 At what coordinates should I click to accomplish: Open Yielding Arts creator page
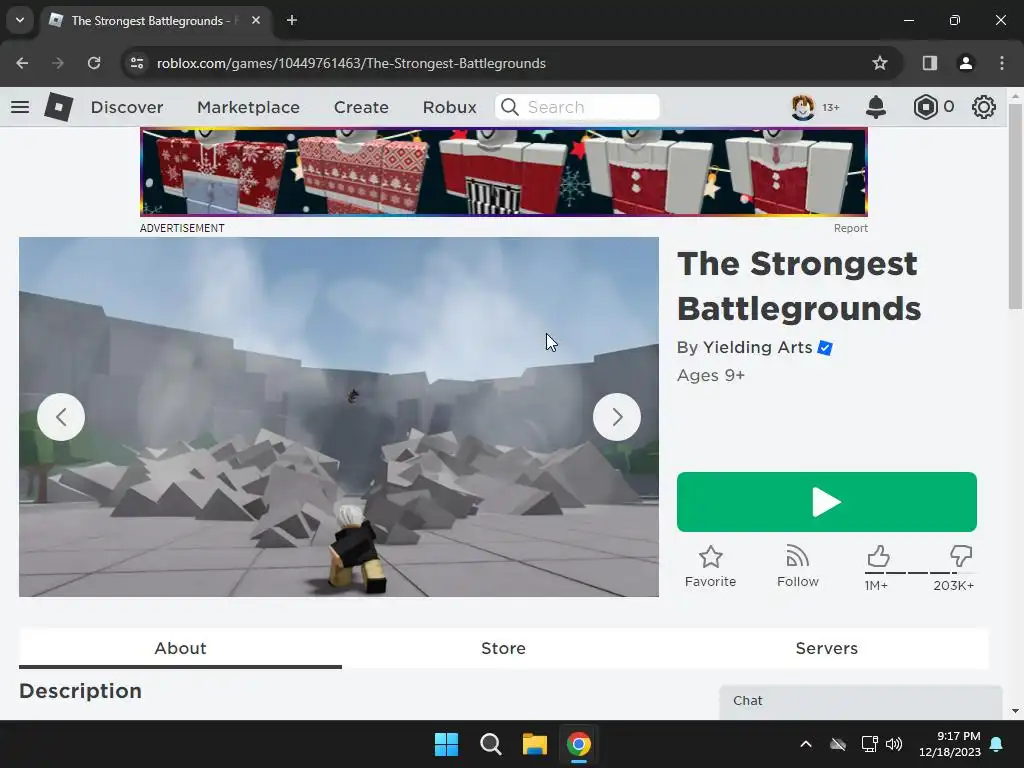point(757,347)
